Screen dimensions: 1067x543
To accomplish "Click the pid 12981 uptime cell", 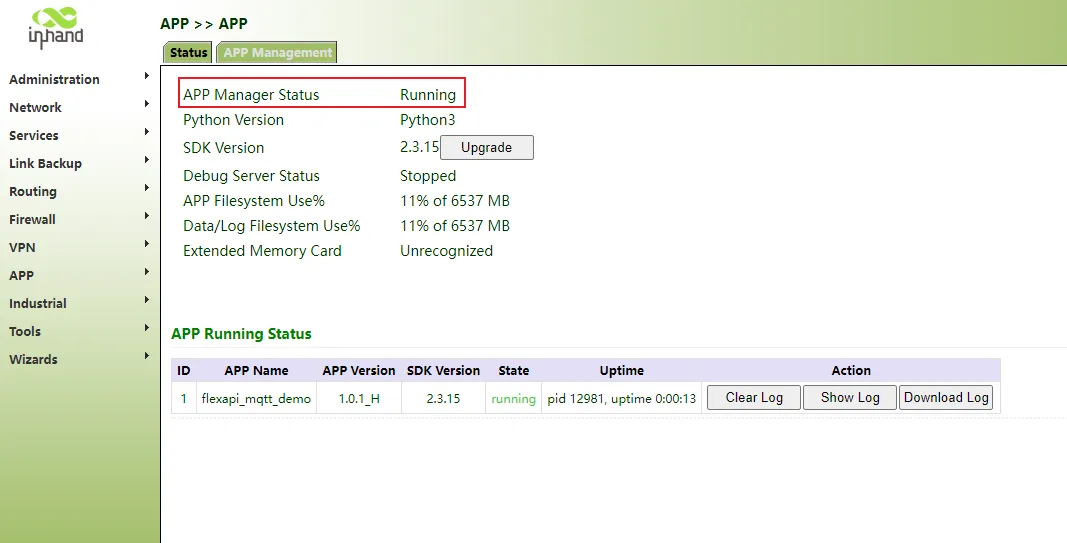I will pyautogui.click(x=621, y=399).
